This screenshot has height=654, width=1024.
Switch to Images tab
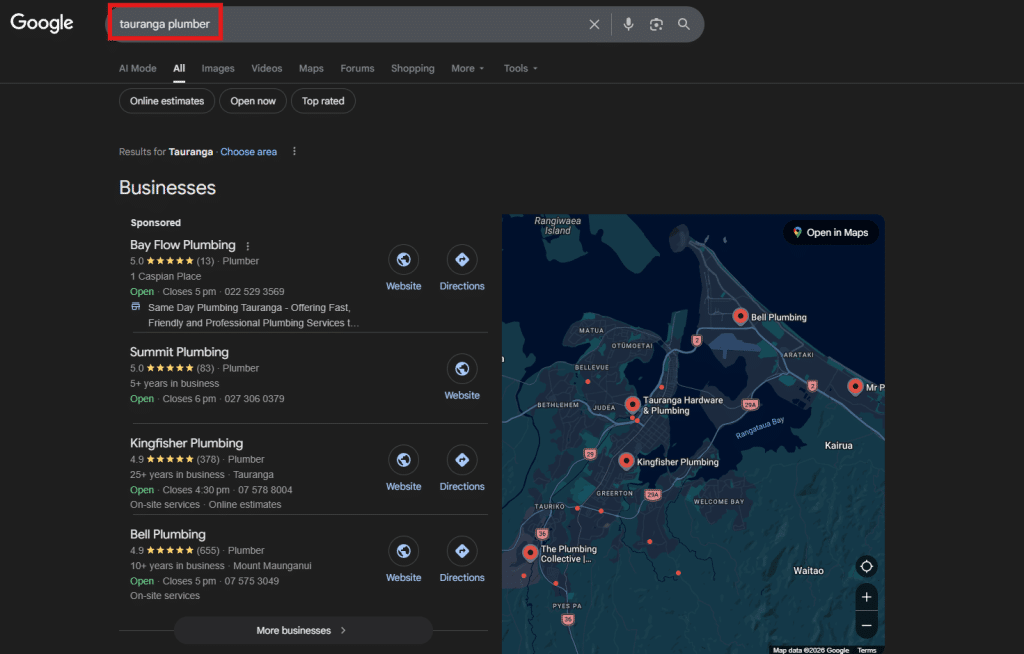coord(218,68)
